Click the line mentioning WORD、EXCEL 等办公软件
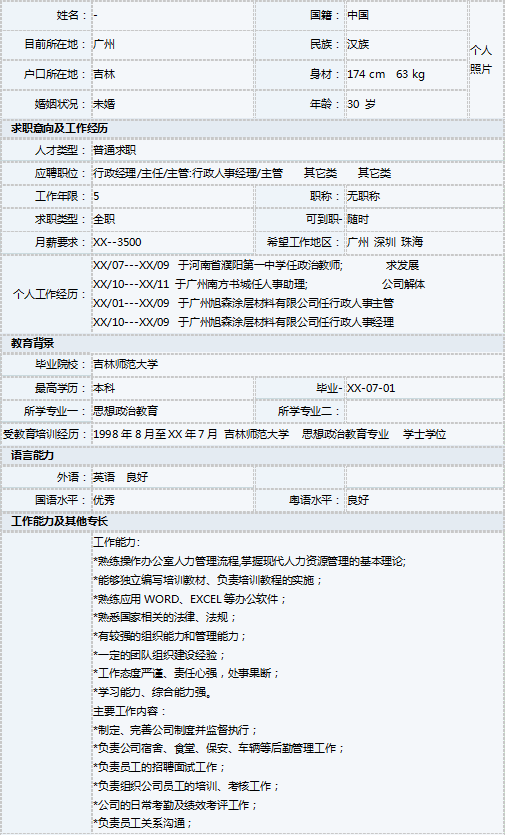This screenshot has height=835, width=505. [190, 599]
